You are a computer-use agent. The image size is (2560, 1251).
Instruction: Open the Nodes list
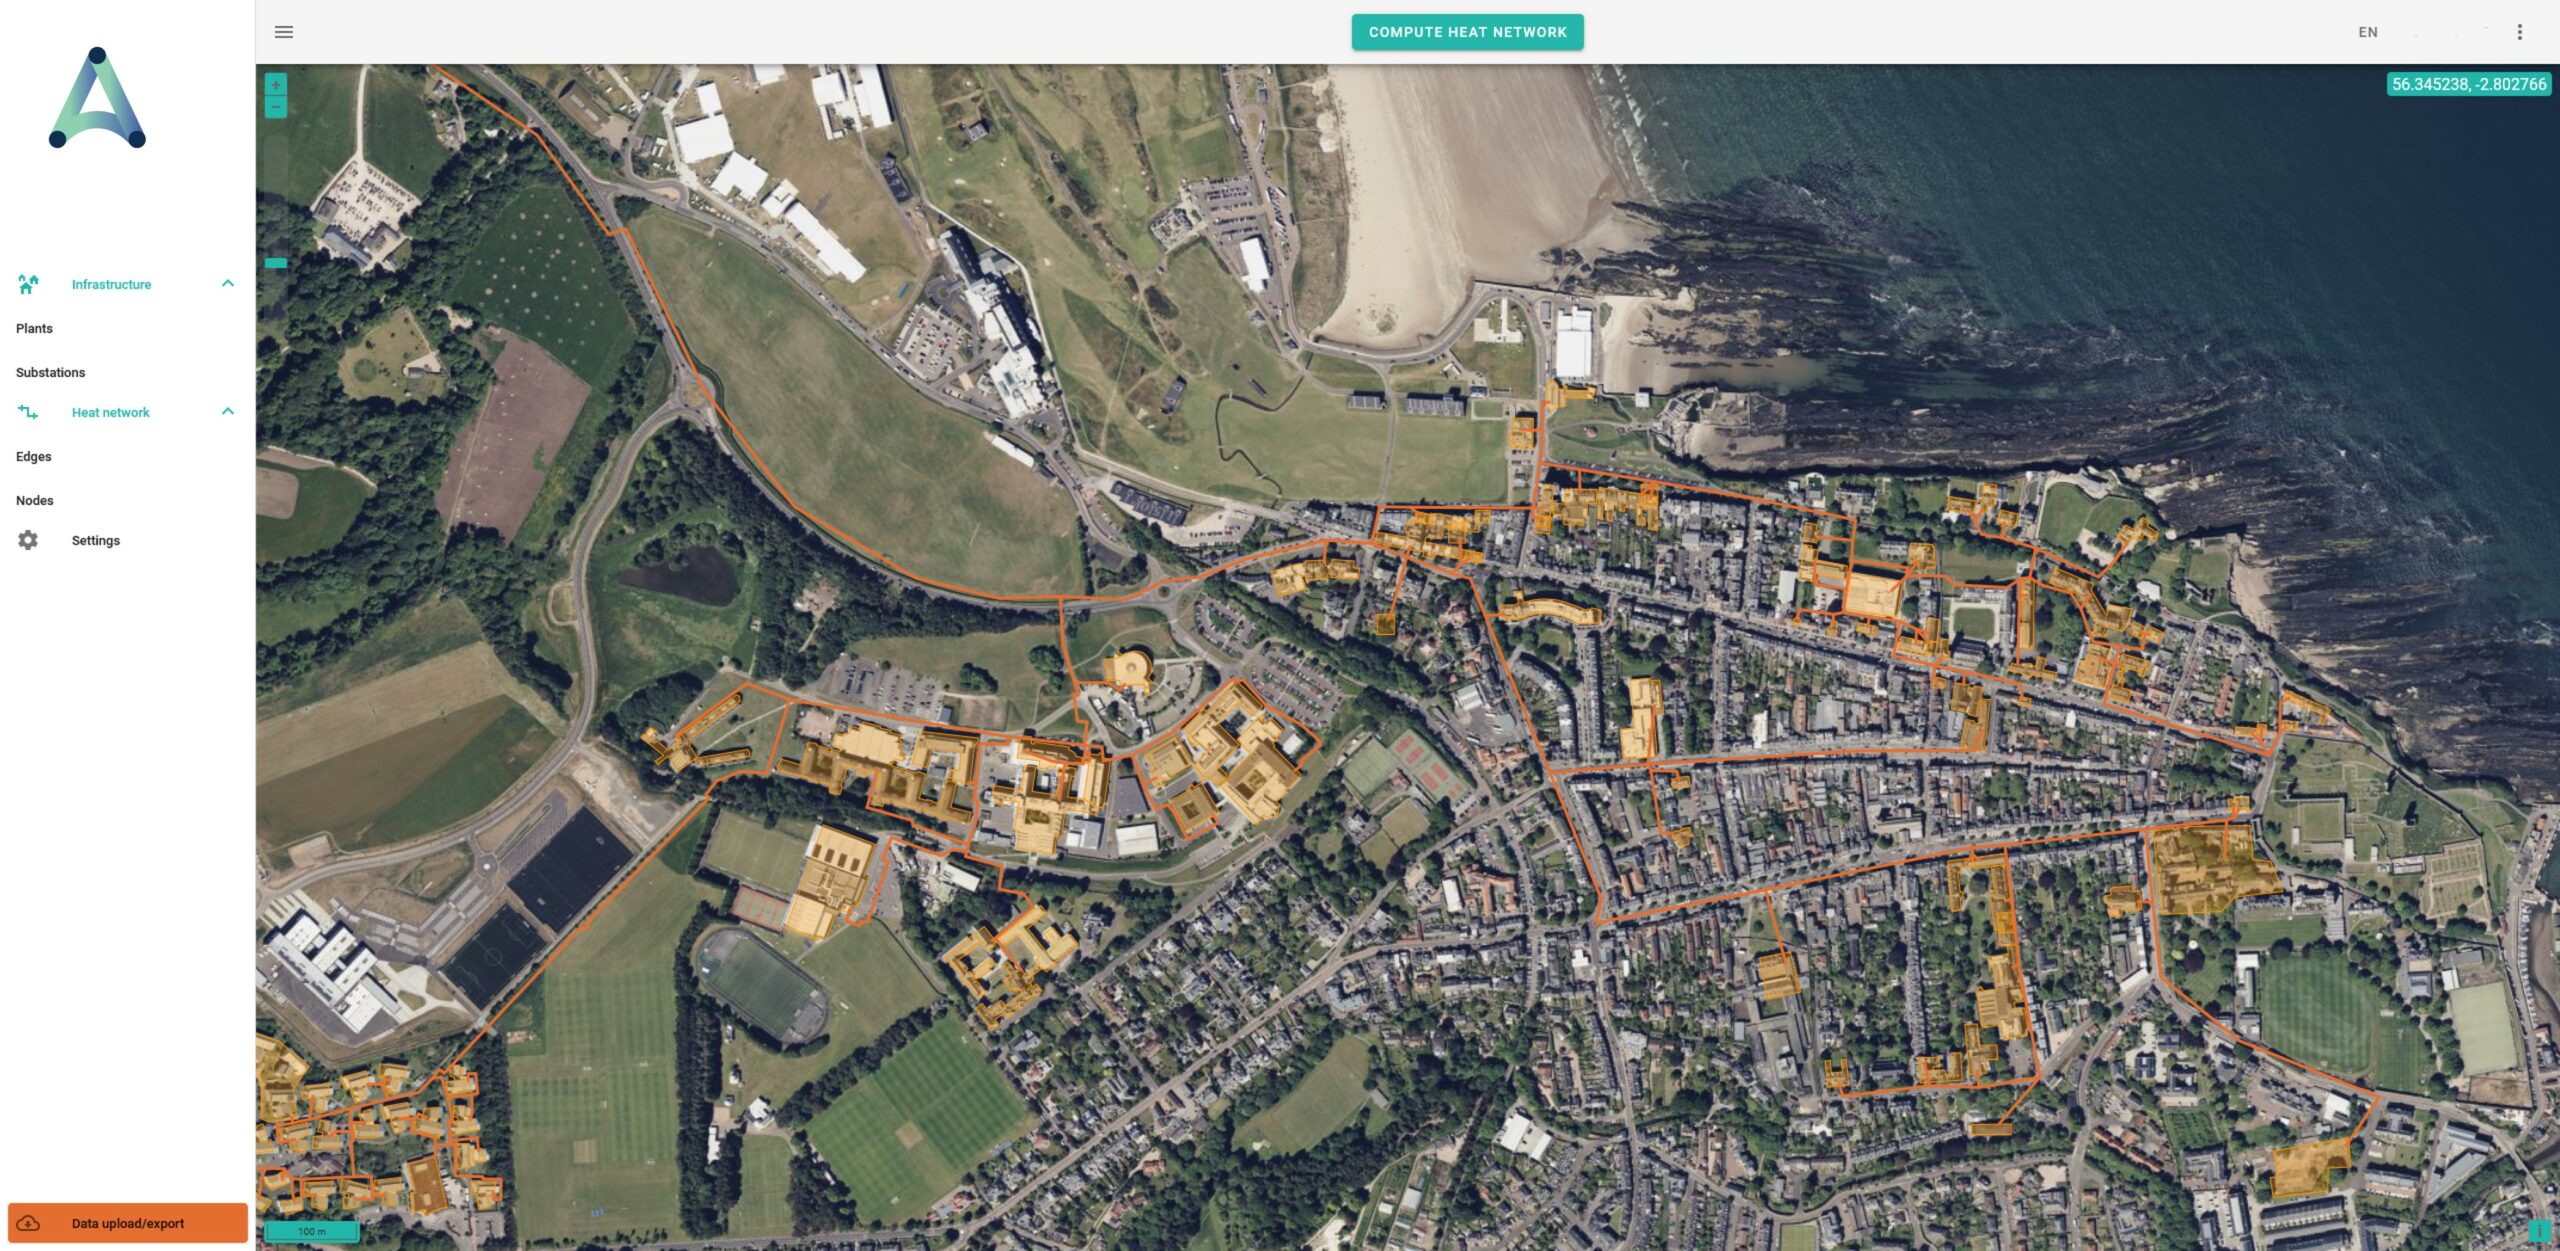(35, 500)
